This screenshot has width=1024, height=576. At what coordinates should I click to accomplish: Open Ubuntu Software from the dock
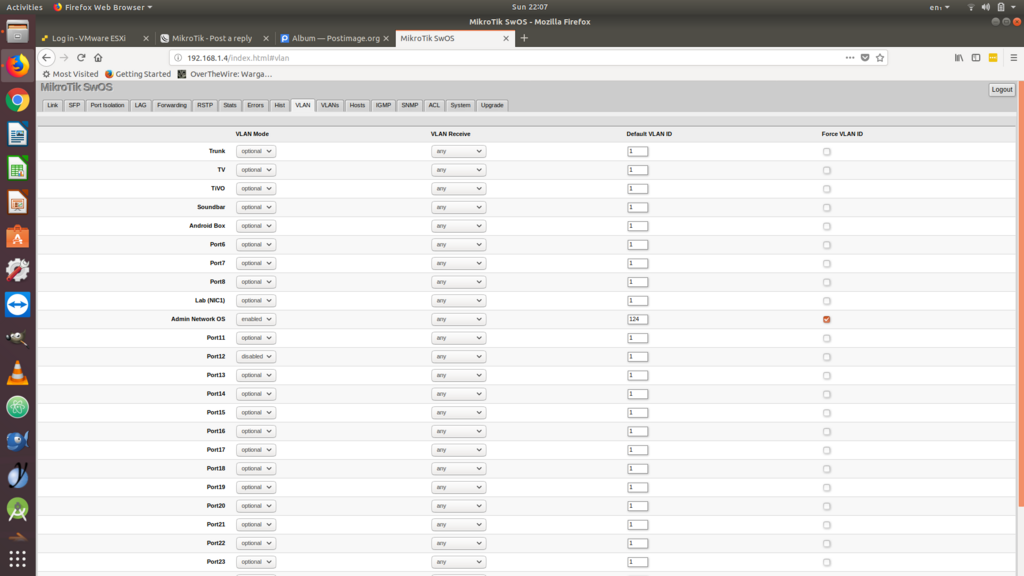click(18, 236)
